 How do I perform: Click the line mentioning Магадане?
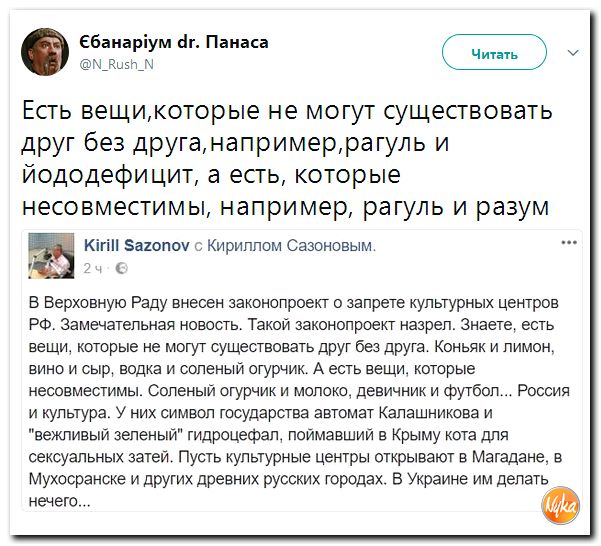tap(295, 457)
